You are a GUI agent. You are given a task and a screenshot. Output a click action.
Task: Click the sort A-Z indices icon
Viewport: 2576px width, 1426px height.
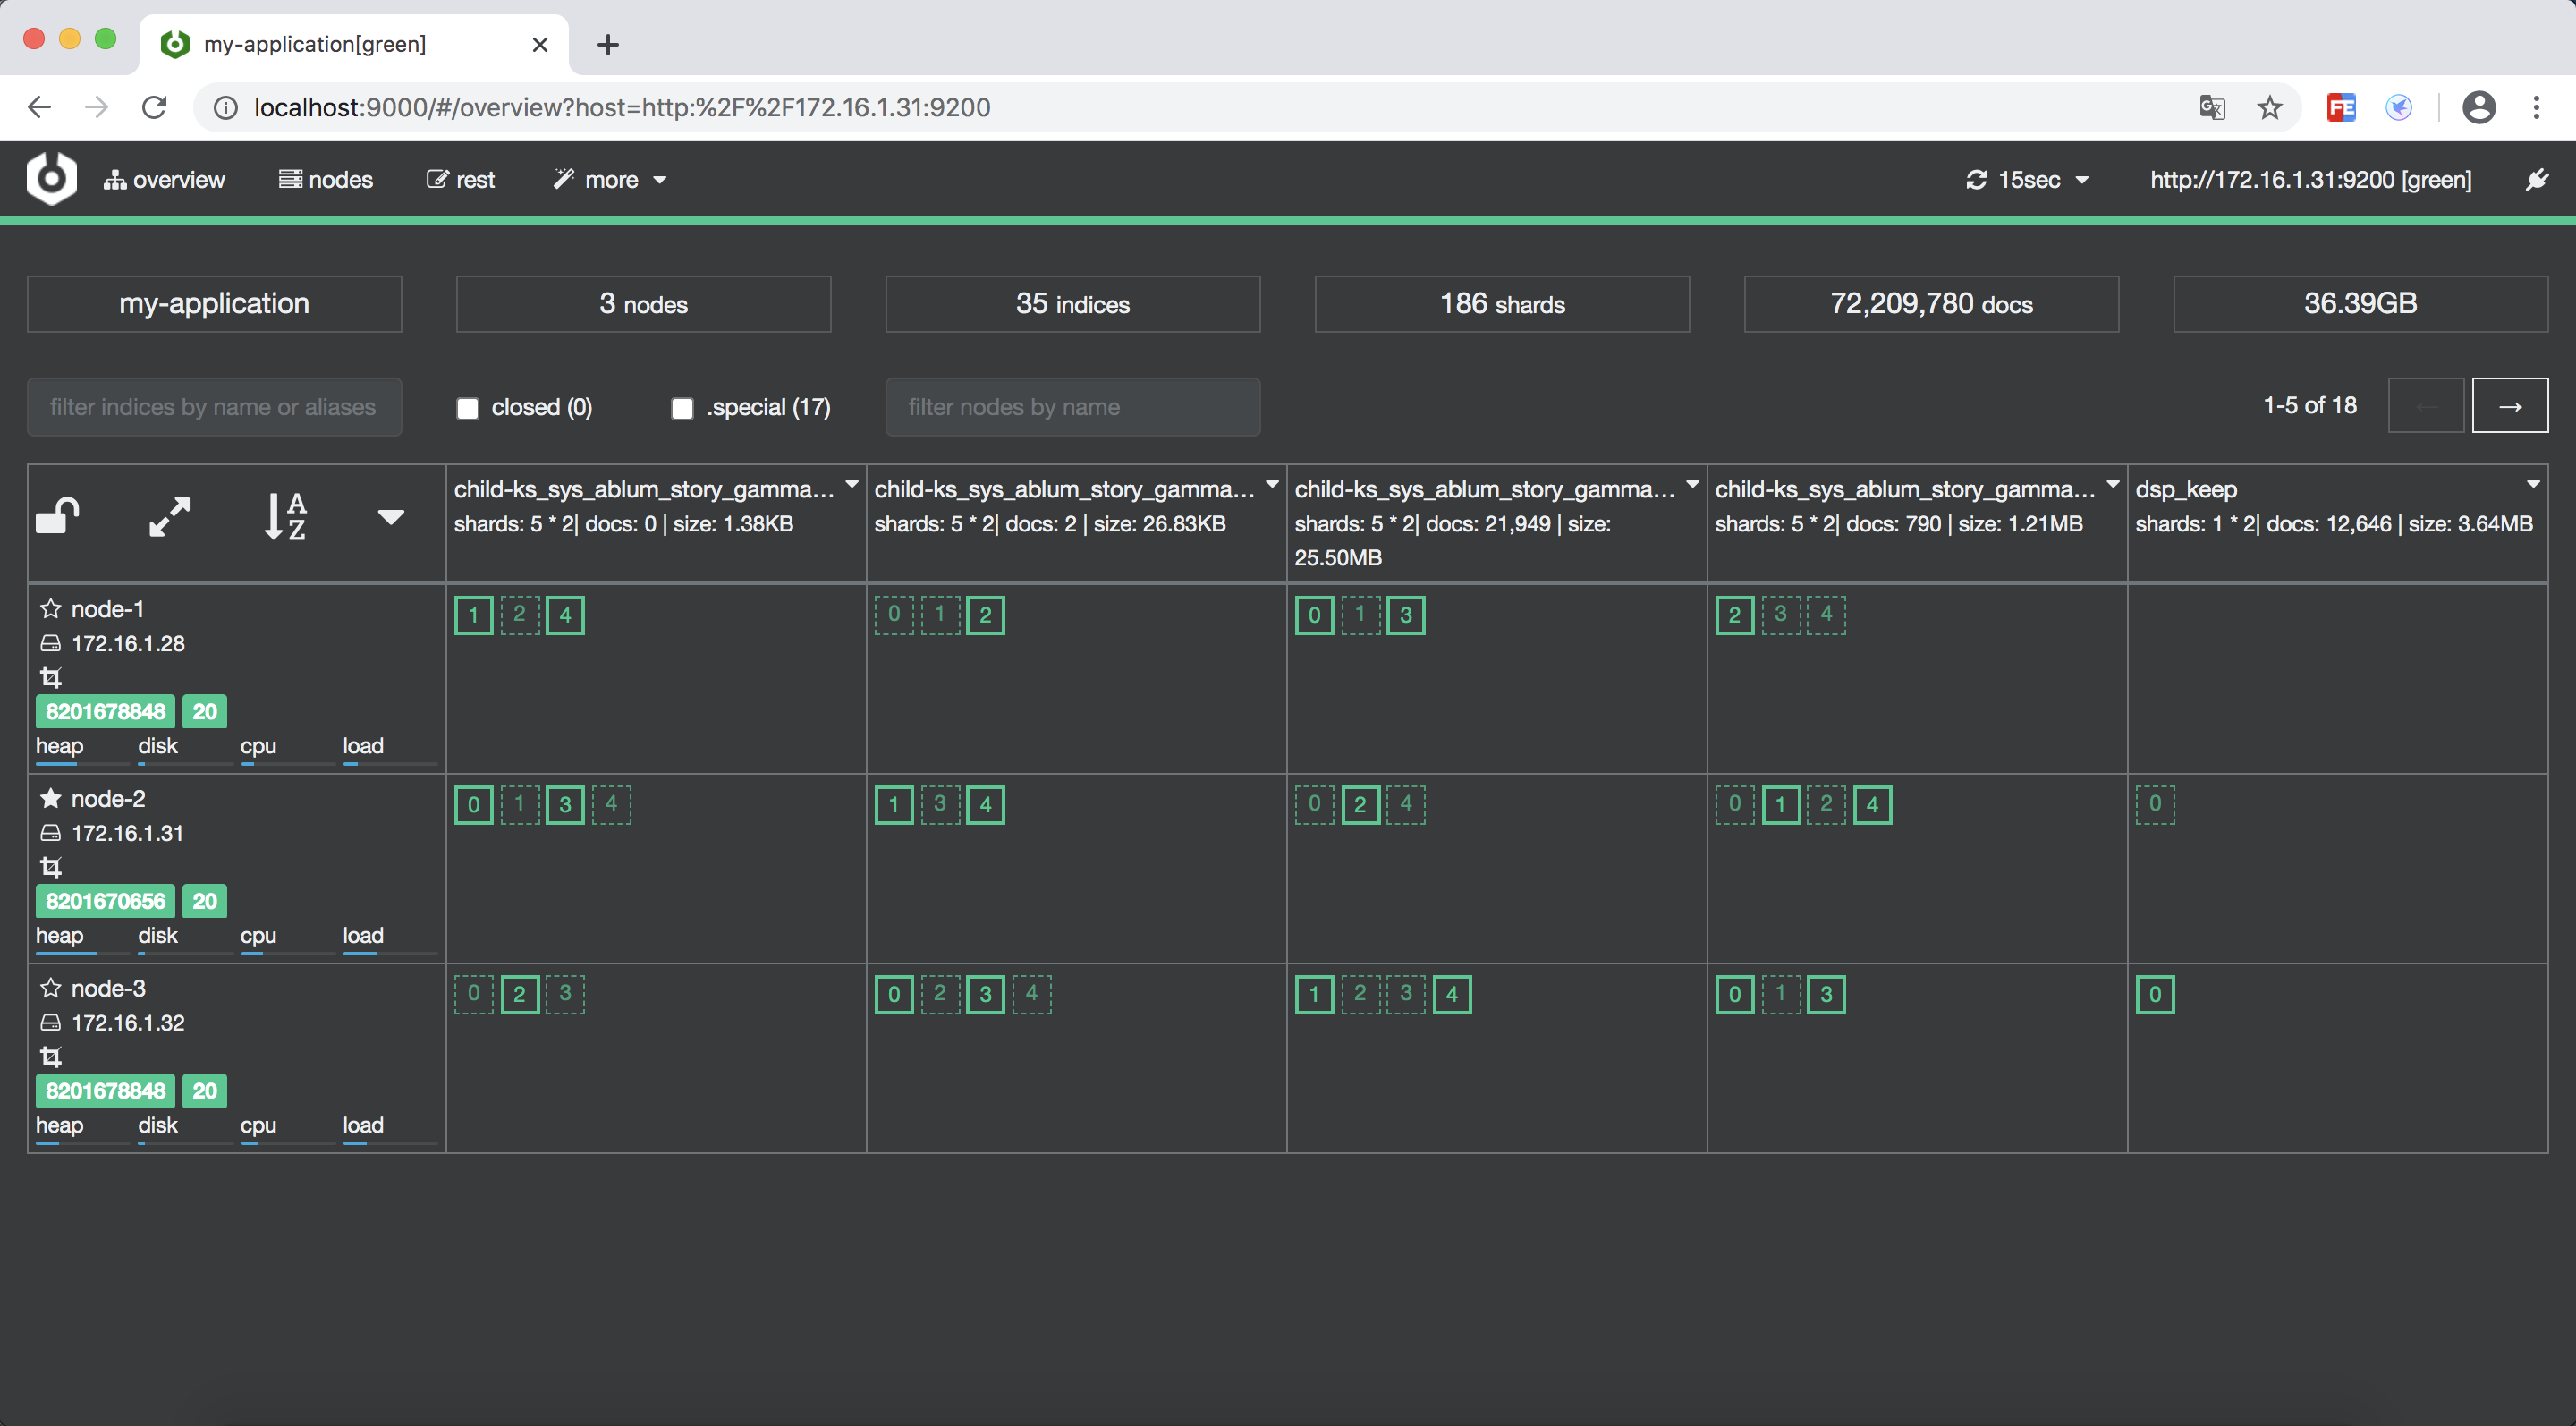[x=285, y=516]
